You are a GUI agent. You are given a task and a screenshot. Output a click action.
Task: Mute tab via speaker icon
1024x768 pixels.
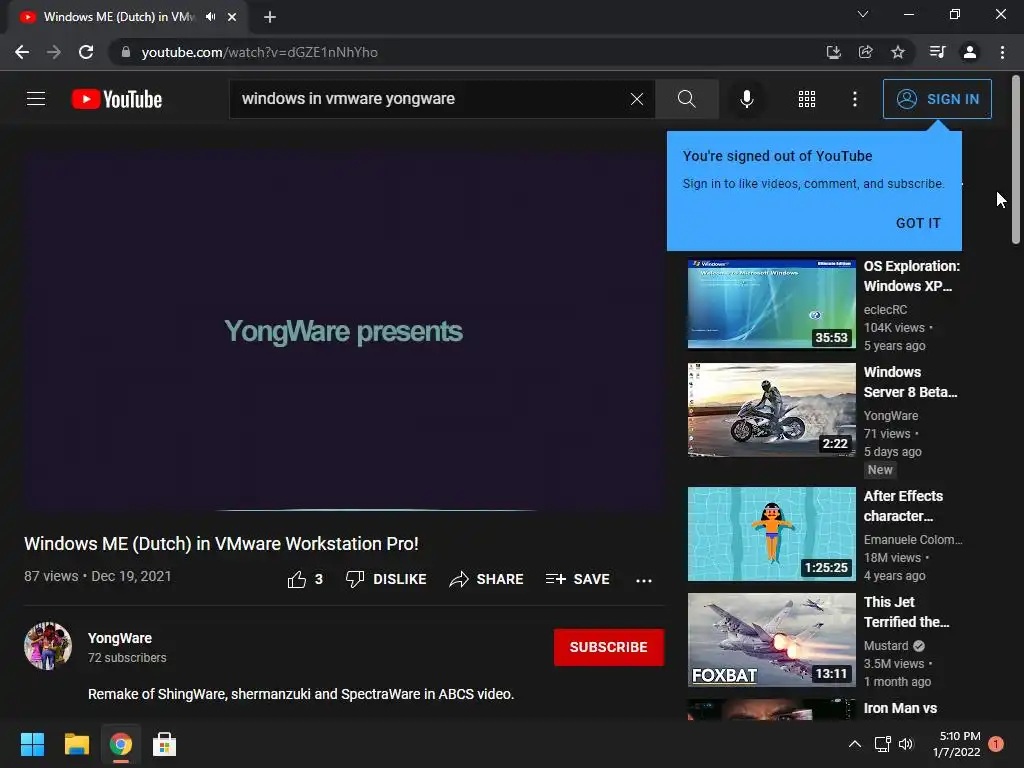[210, 17]
